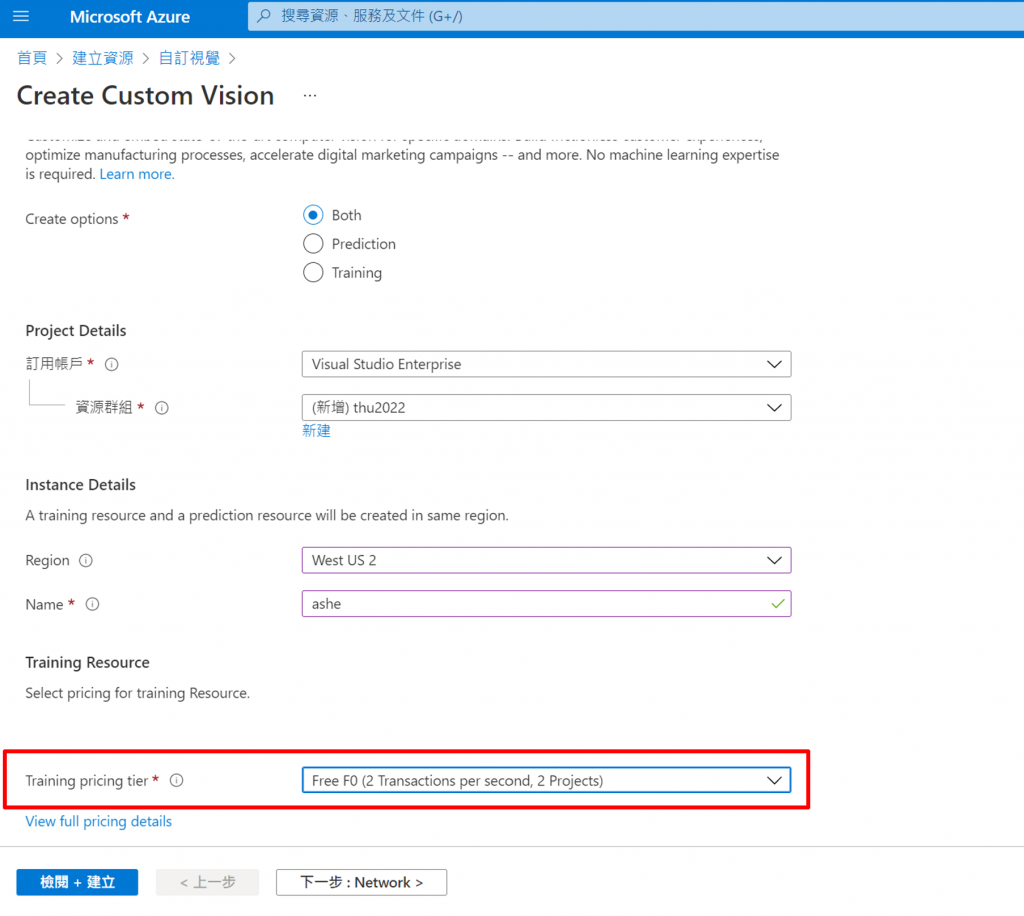Image resolution: width=1024 pixels, height=916 pixels.
Task: Select the Training create option
Action: (x=313, y=273)
